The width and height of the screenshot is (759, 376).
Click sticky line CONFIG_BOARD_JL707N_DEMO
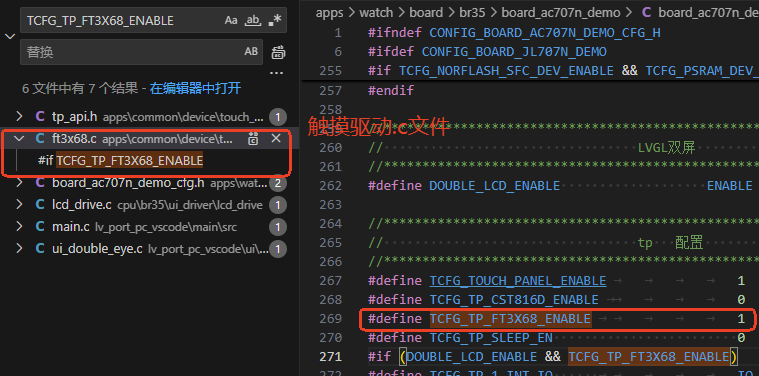[514, 52]
